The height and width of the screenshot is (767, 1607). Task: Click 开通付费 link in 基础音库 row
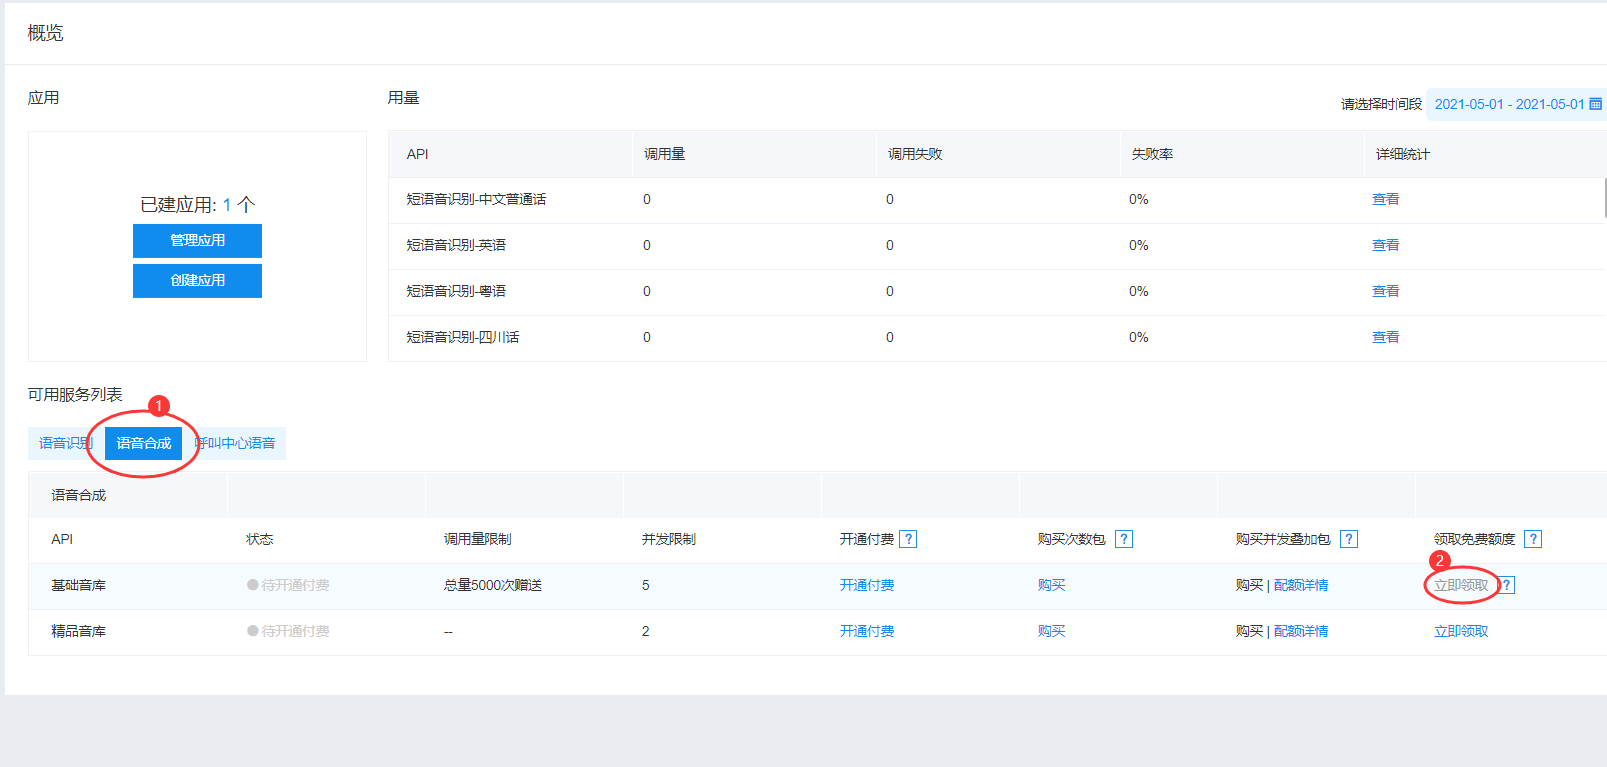coord(867,585)
